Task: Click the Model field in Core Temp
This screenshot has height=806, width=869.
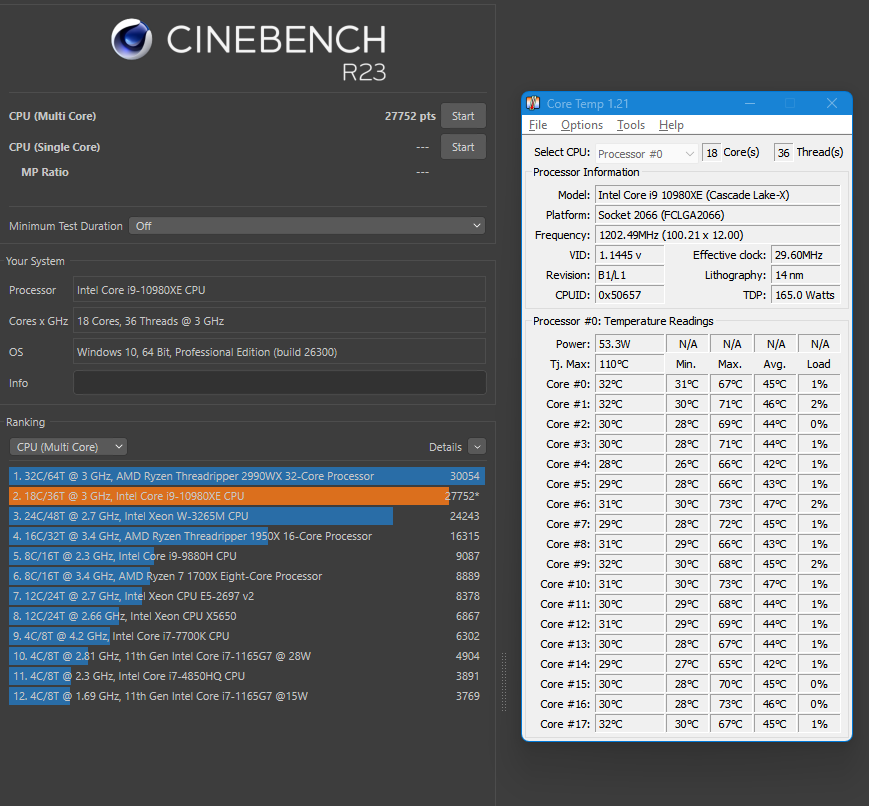Action: (x=718, y=195)
